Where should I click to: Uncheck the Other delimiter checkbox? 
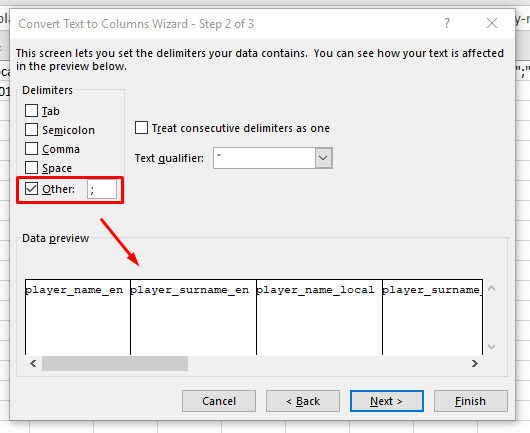tap(31, 189)
